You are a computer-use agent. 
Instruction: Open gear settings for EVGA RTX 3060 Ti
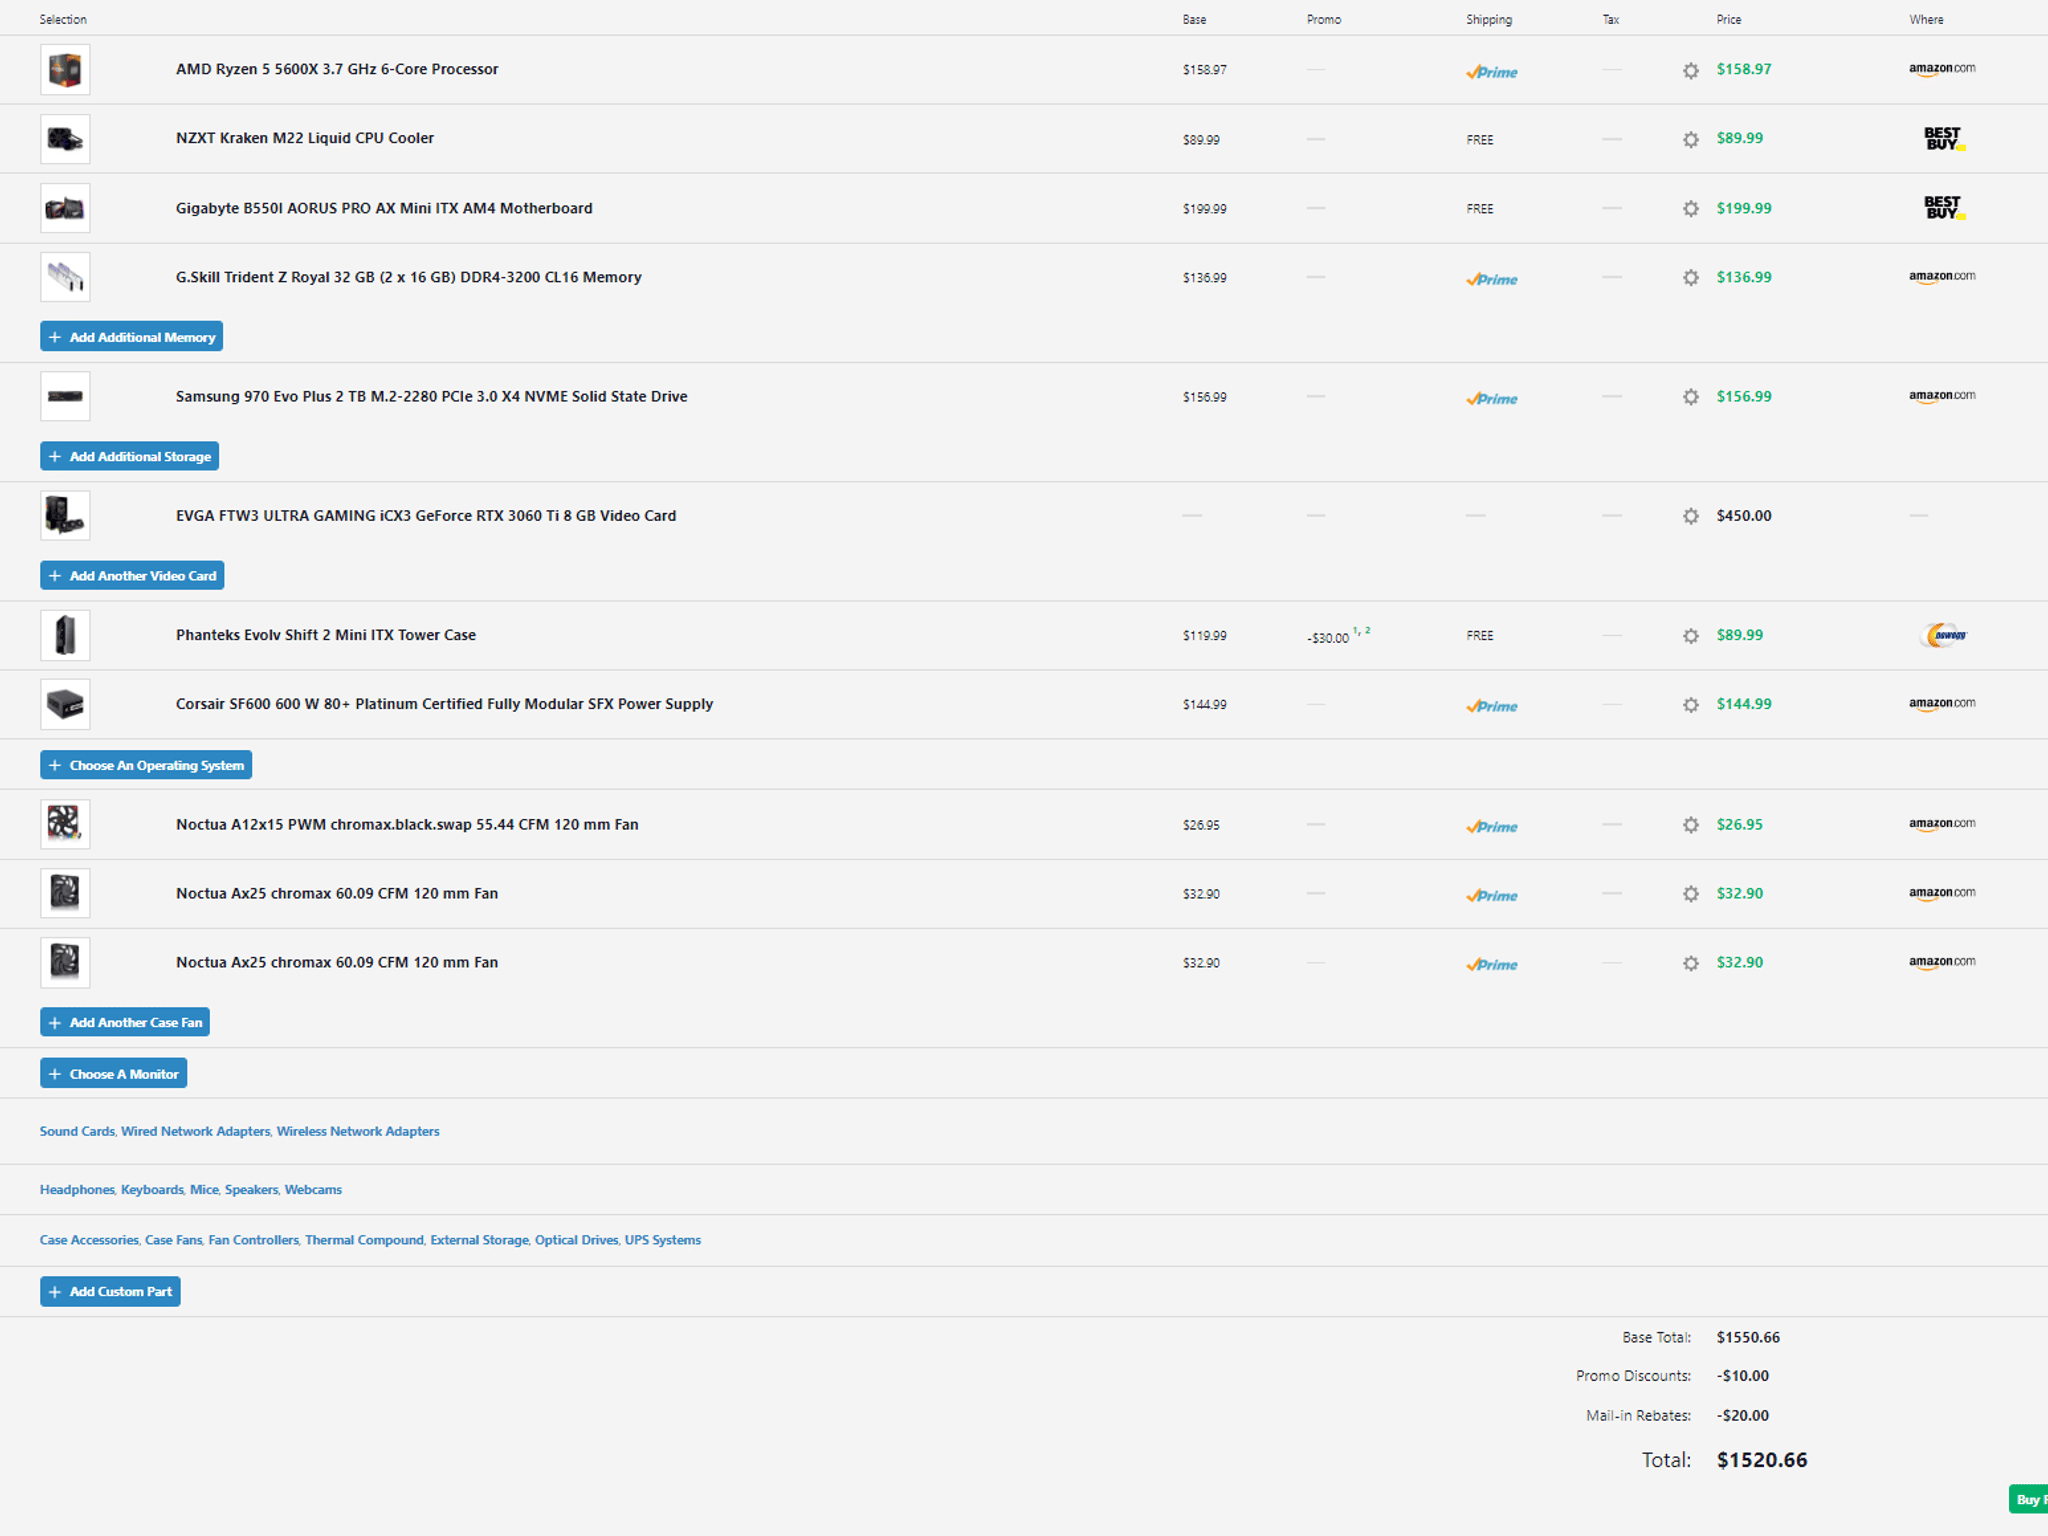click(1690, 516)
